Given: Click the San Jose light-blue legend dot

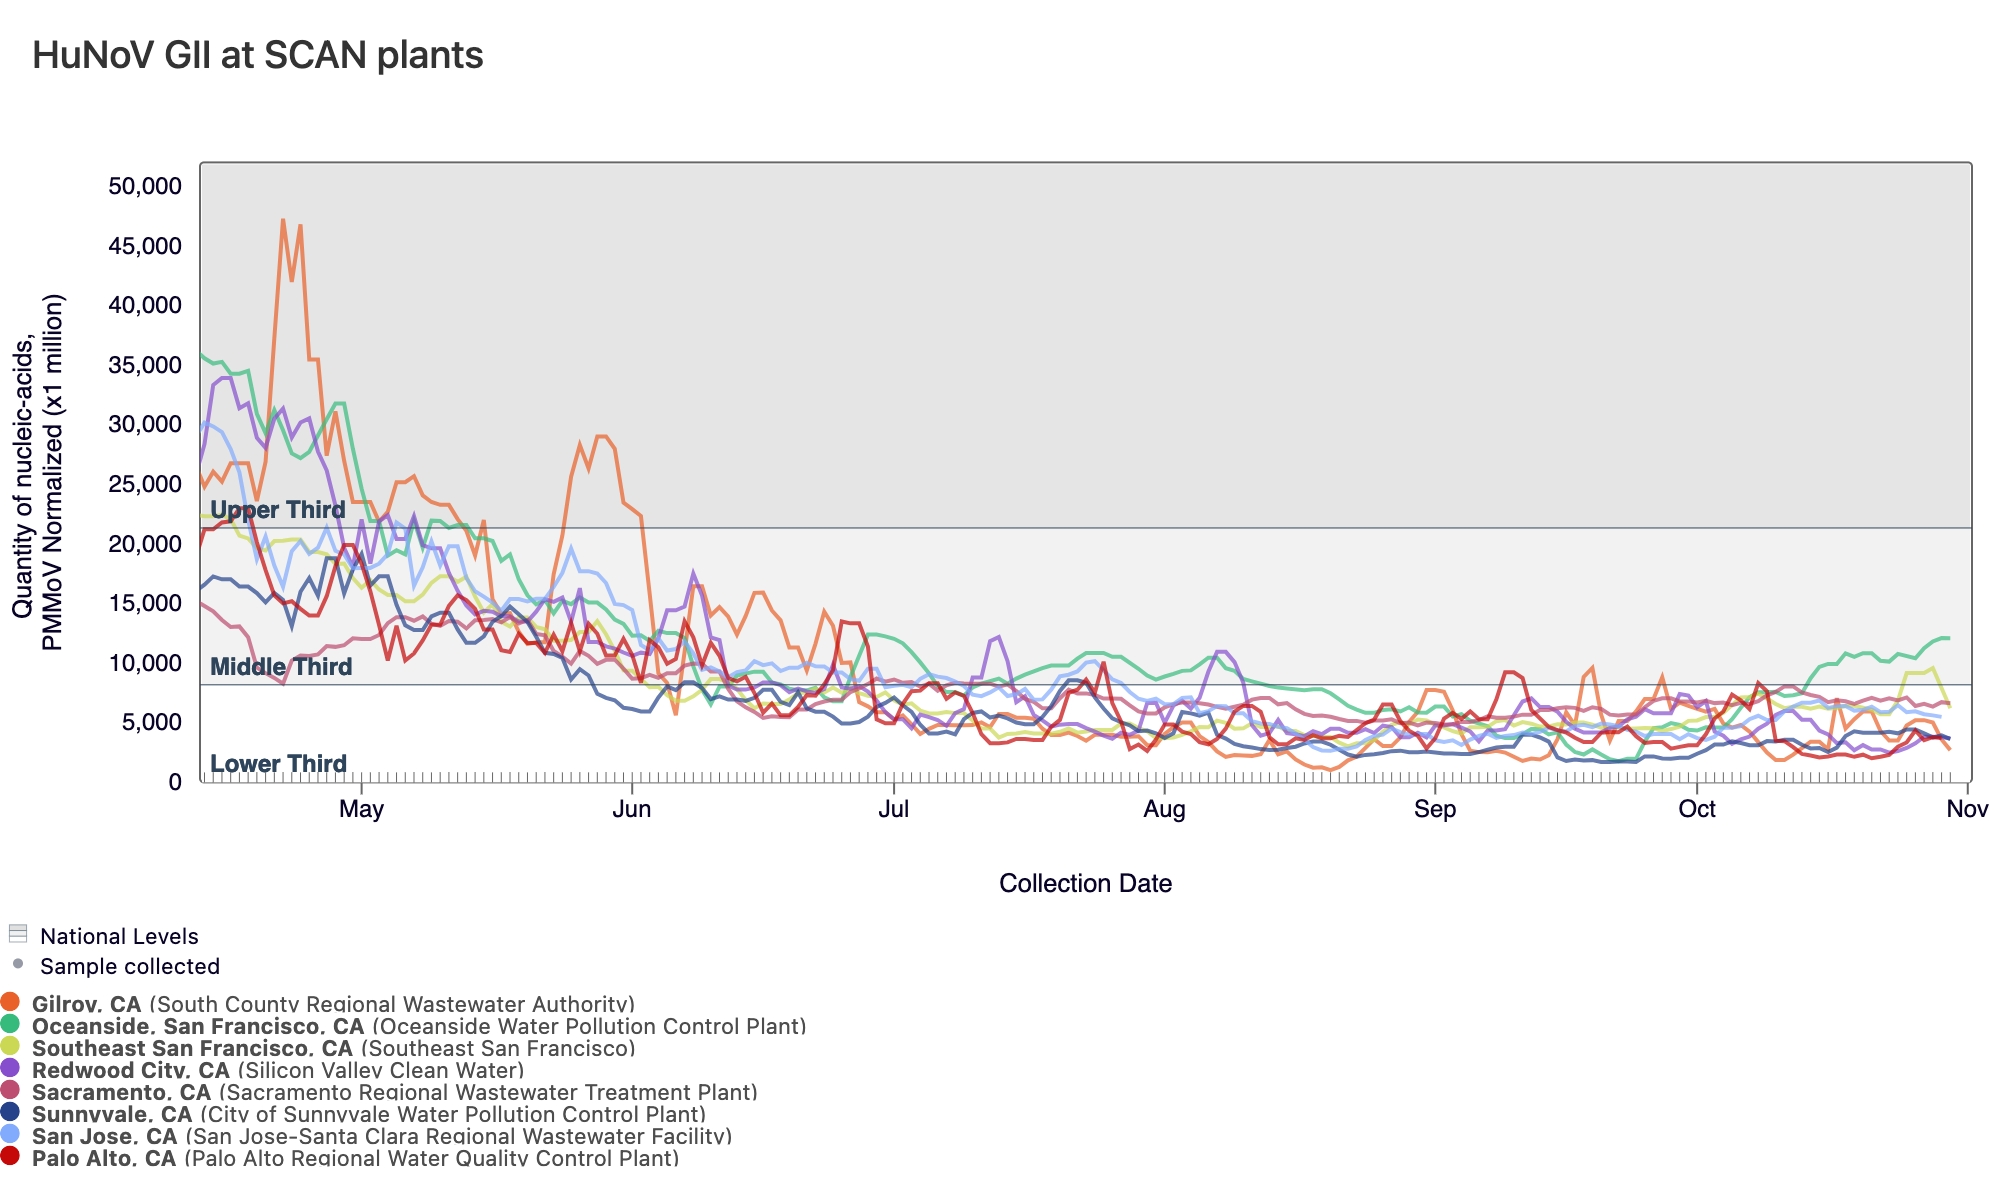Looking at the screenshot, I should pyautogui.click(x=10, y=1134).
